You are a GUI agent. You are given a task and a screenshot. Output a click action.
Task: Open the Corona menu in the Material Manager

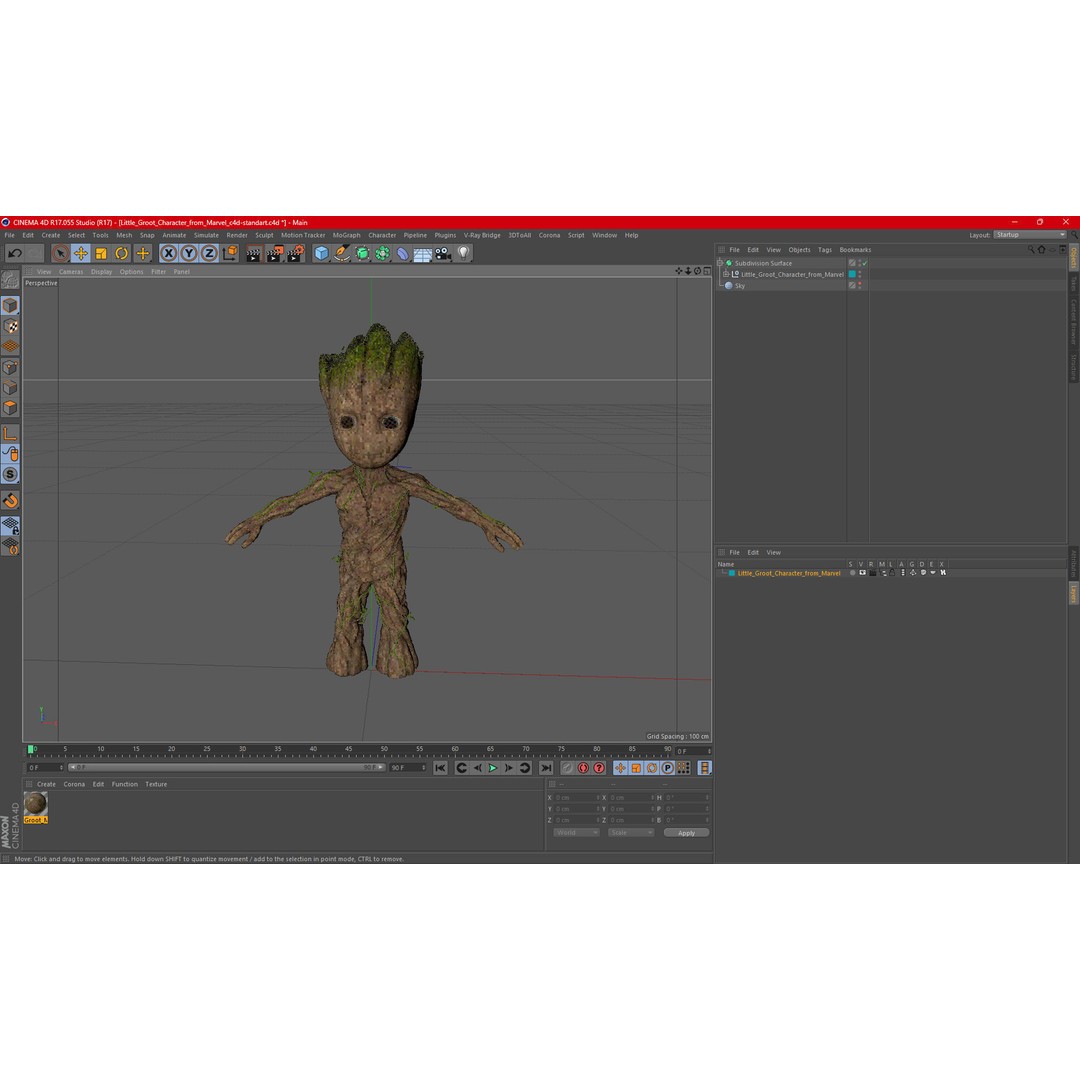(74, 784)
